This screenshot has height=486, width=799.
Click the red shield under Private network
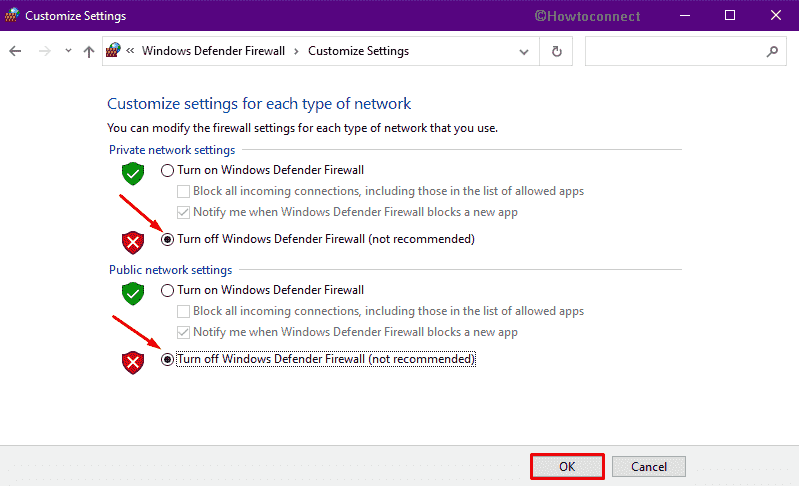pyautogui.click(x=133, y=242)
